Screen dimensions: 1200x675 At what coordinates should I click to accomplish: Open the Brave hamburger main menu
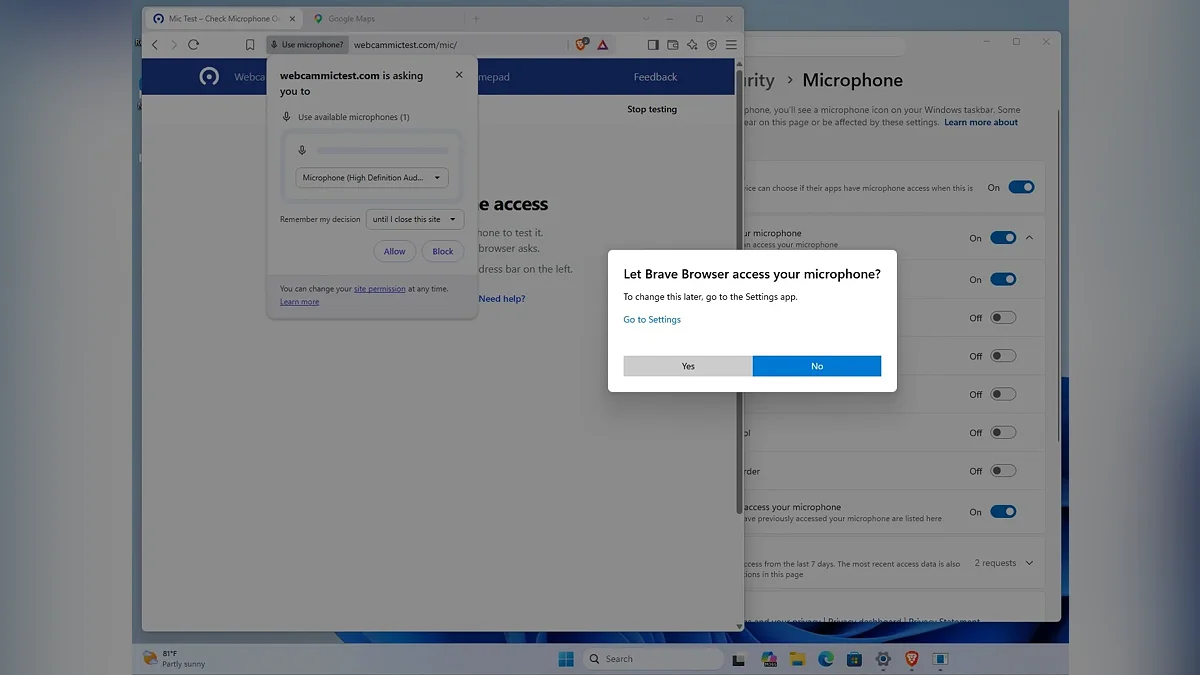coord(731,45)
